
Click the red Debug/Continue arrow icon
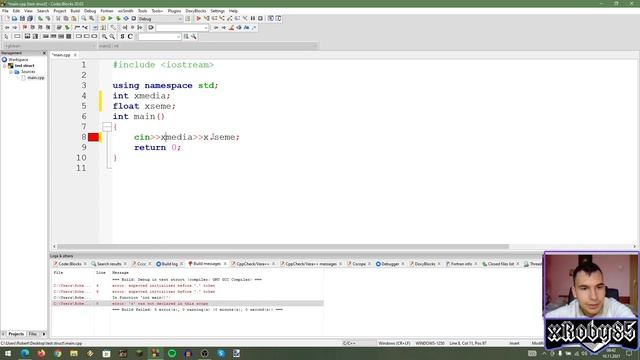tap(199, 19)
